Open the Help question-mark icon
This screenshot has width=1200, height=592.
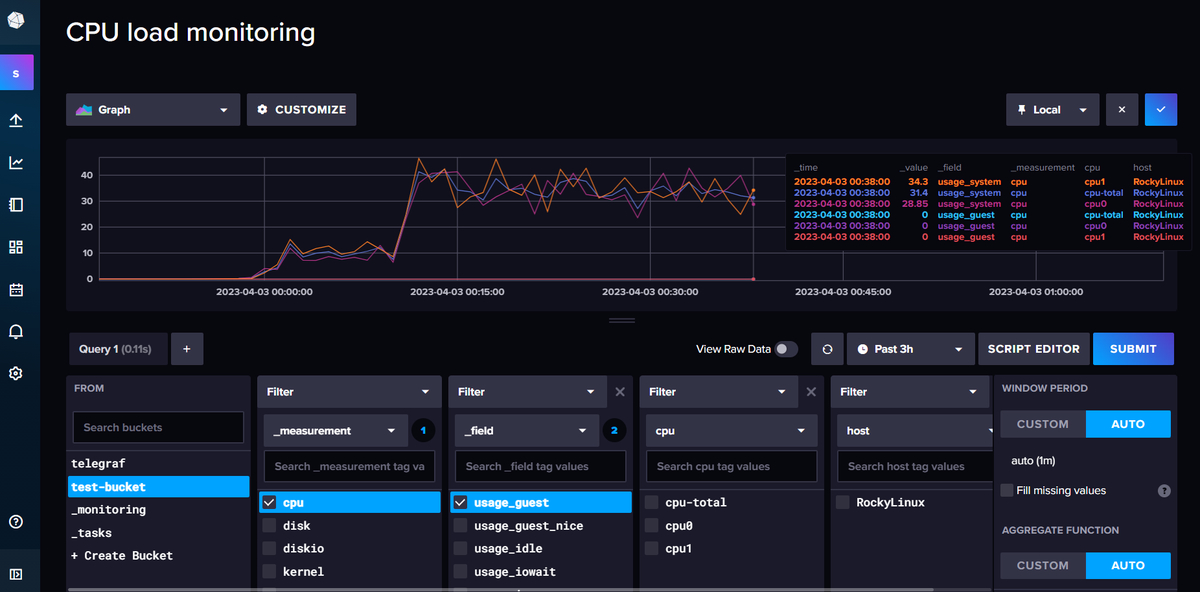tap(17, 521)
